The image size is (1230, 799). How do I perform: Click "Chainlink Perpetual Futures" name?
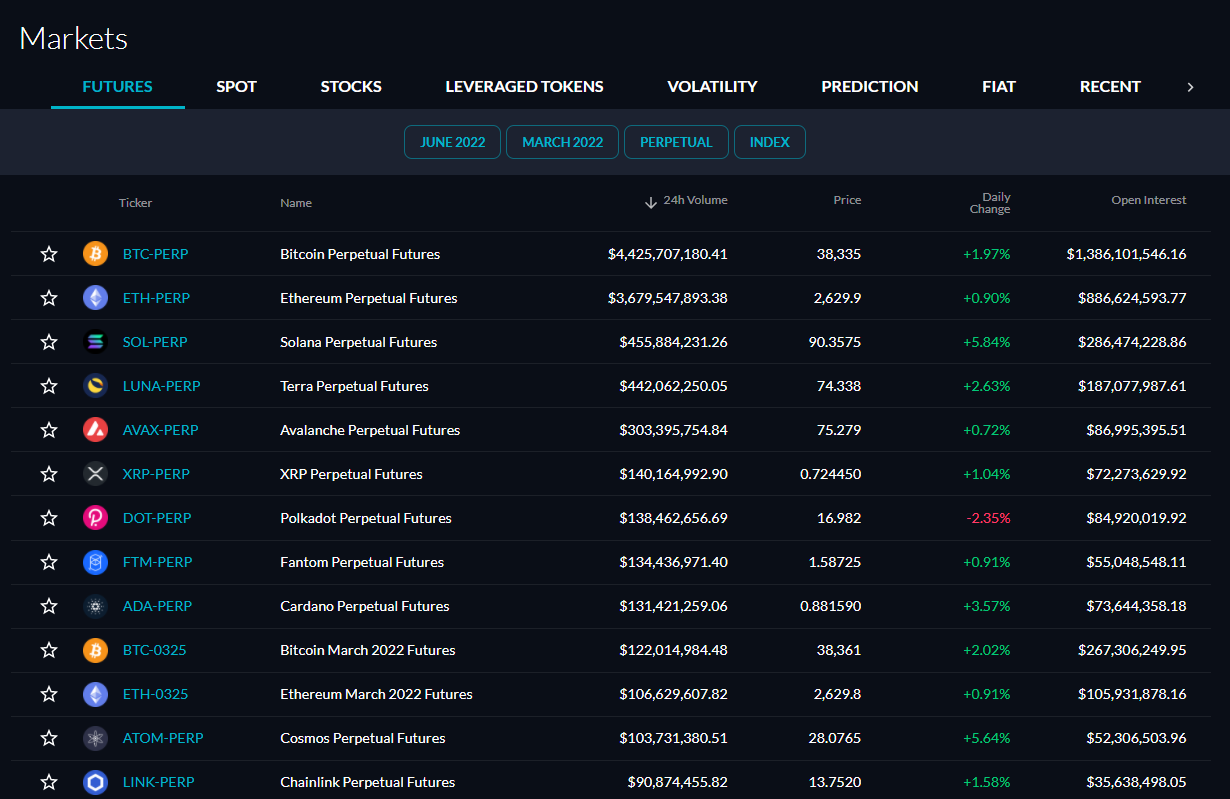[368, 782]
